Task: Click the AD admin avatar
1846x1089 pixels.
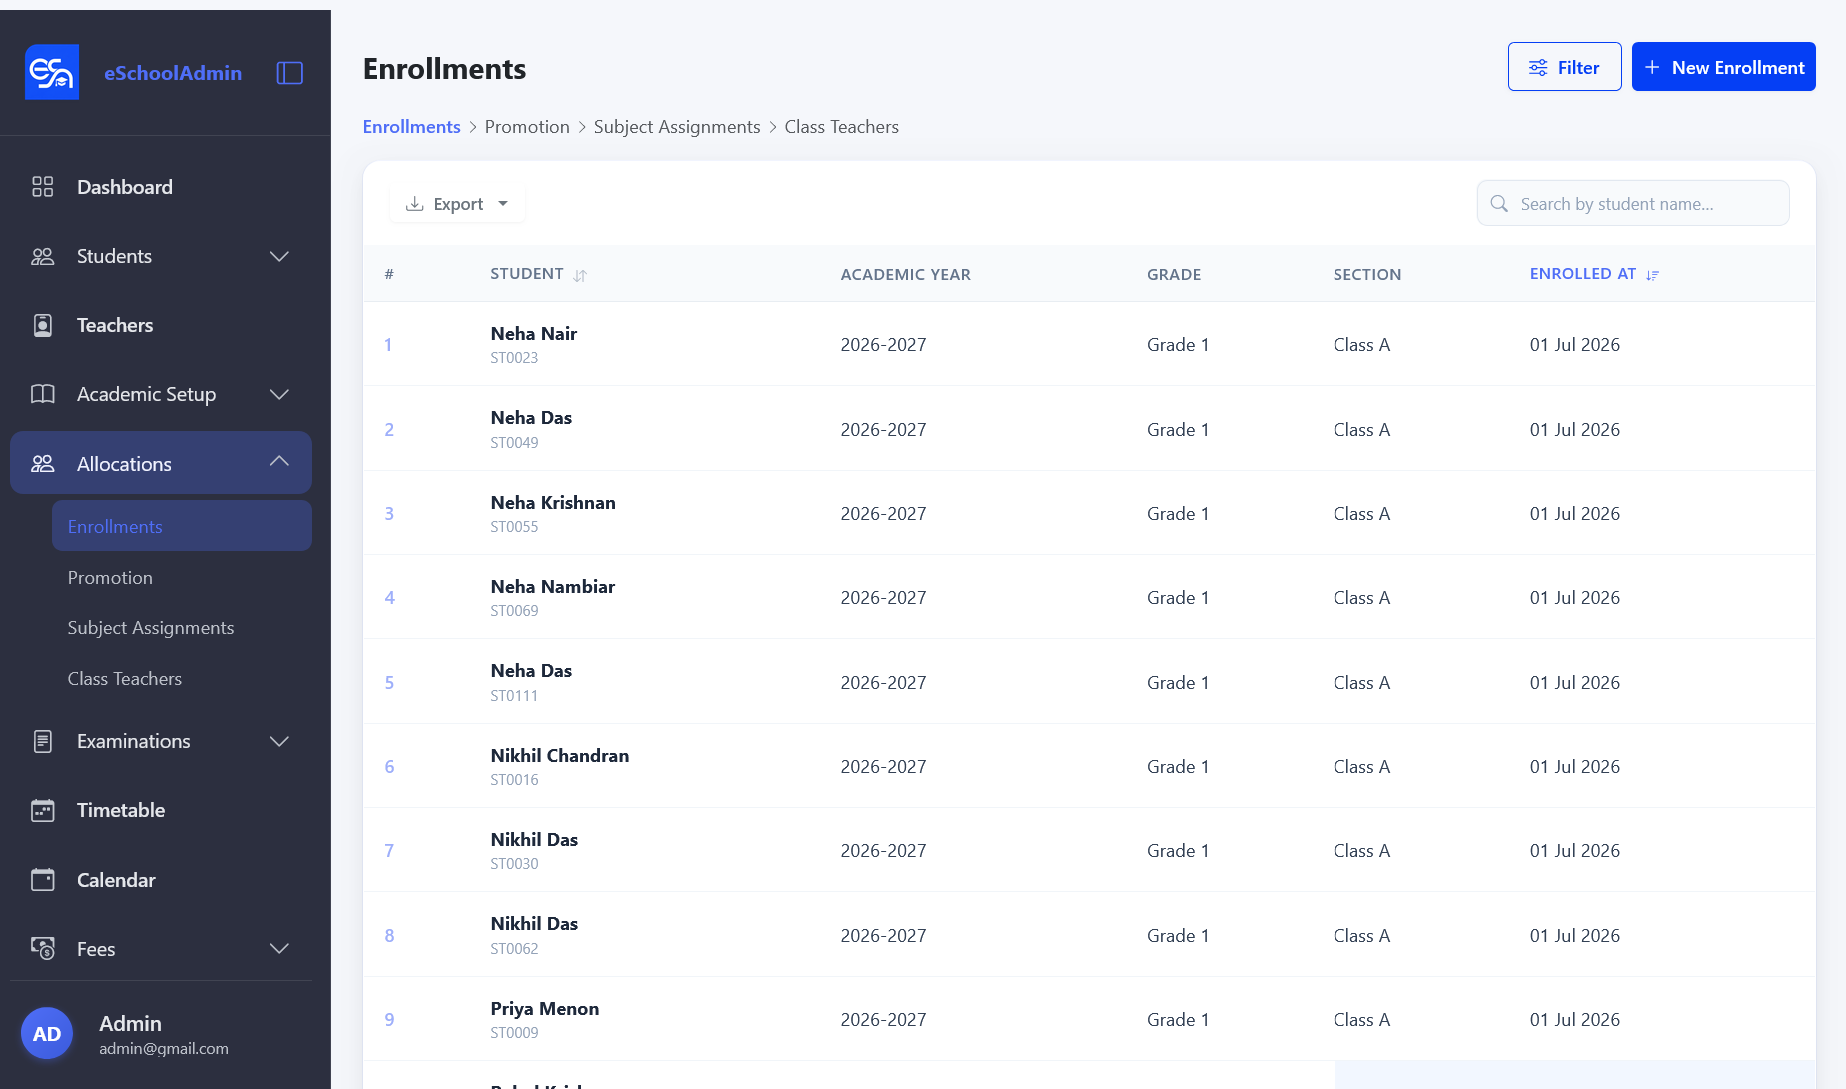Action: [47, 1034]
